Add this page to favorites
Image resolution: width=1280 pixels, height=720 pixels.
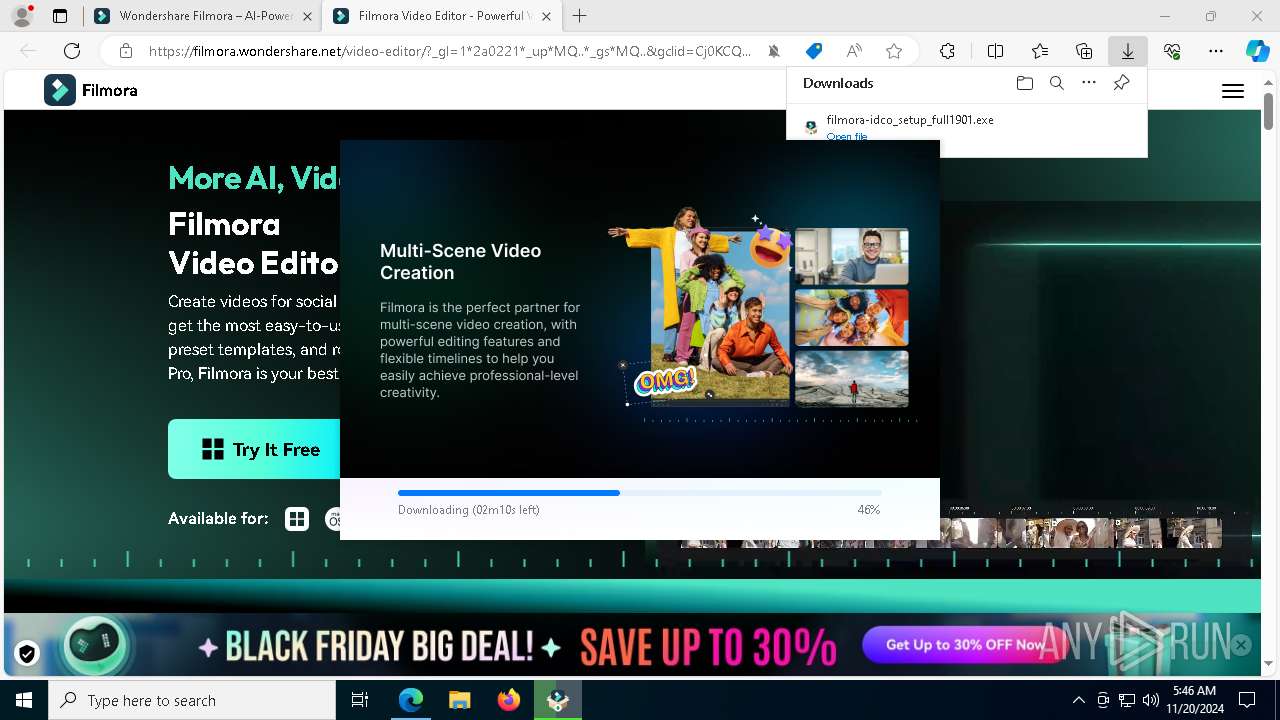pos(894,51)
